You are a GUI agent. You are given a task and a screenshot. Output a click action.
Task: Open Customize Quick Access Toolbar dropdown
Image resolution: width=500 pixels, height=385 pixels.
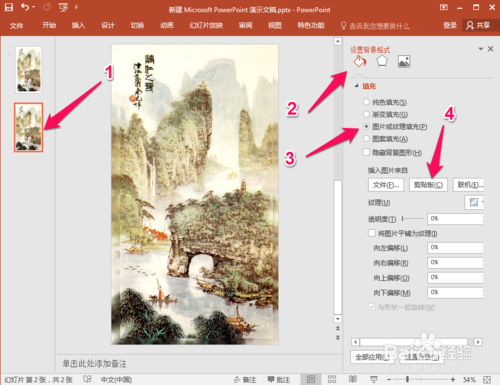(76, 7)
